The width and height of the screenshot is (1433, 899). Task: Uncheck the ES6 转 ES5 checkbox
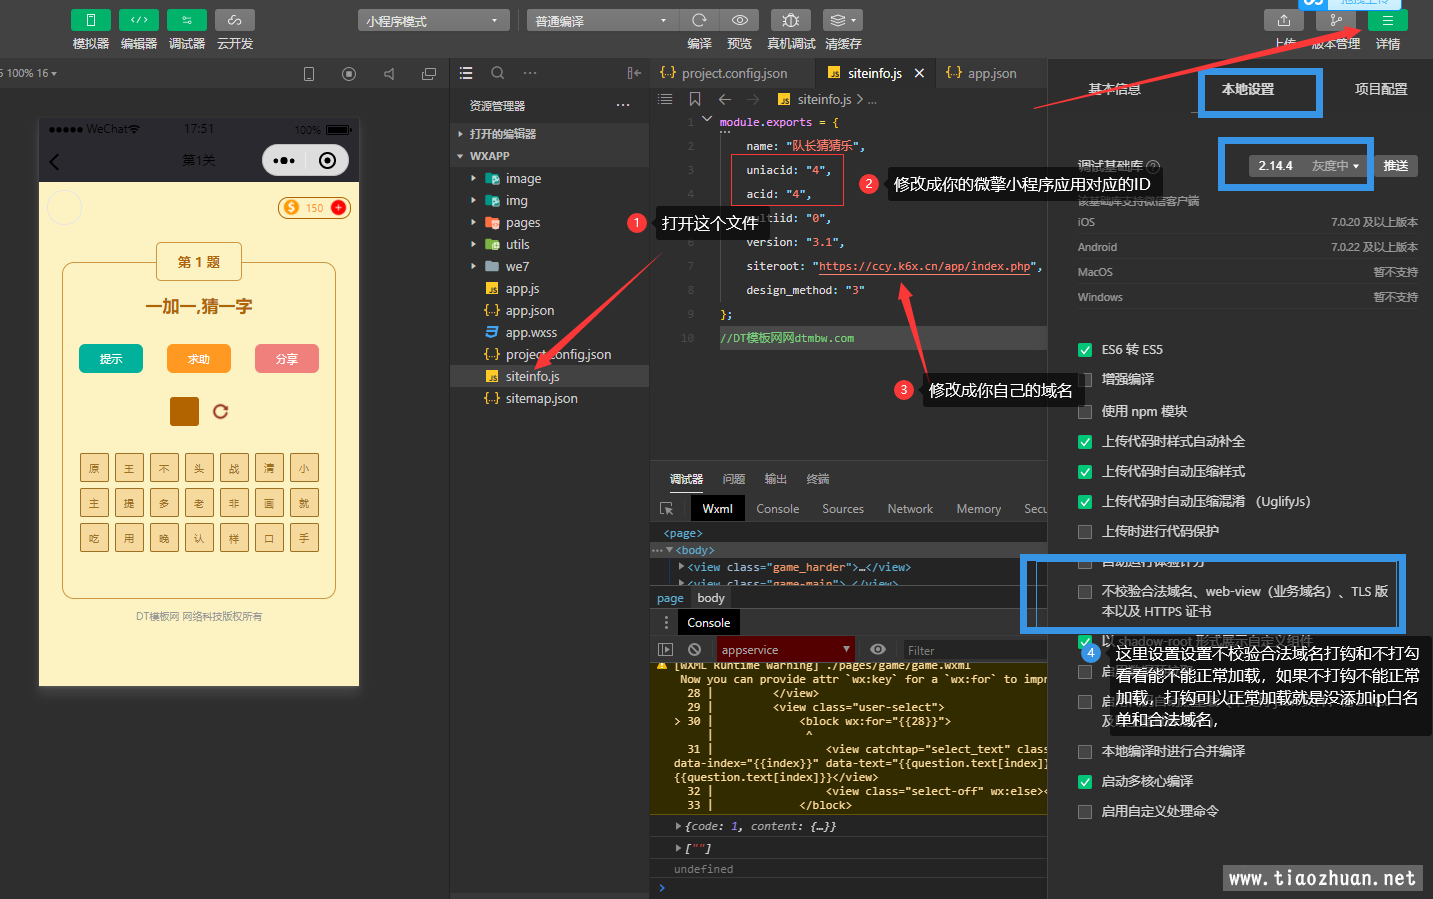1085,350
